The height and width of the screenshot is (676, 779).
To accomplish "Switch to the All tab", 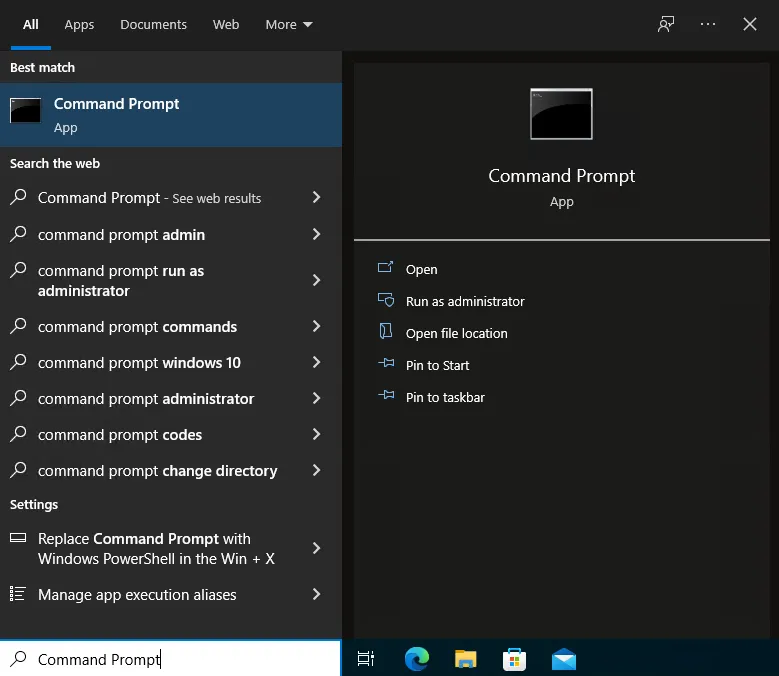I will [31, 25].
